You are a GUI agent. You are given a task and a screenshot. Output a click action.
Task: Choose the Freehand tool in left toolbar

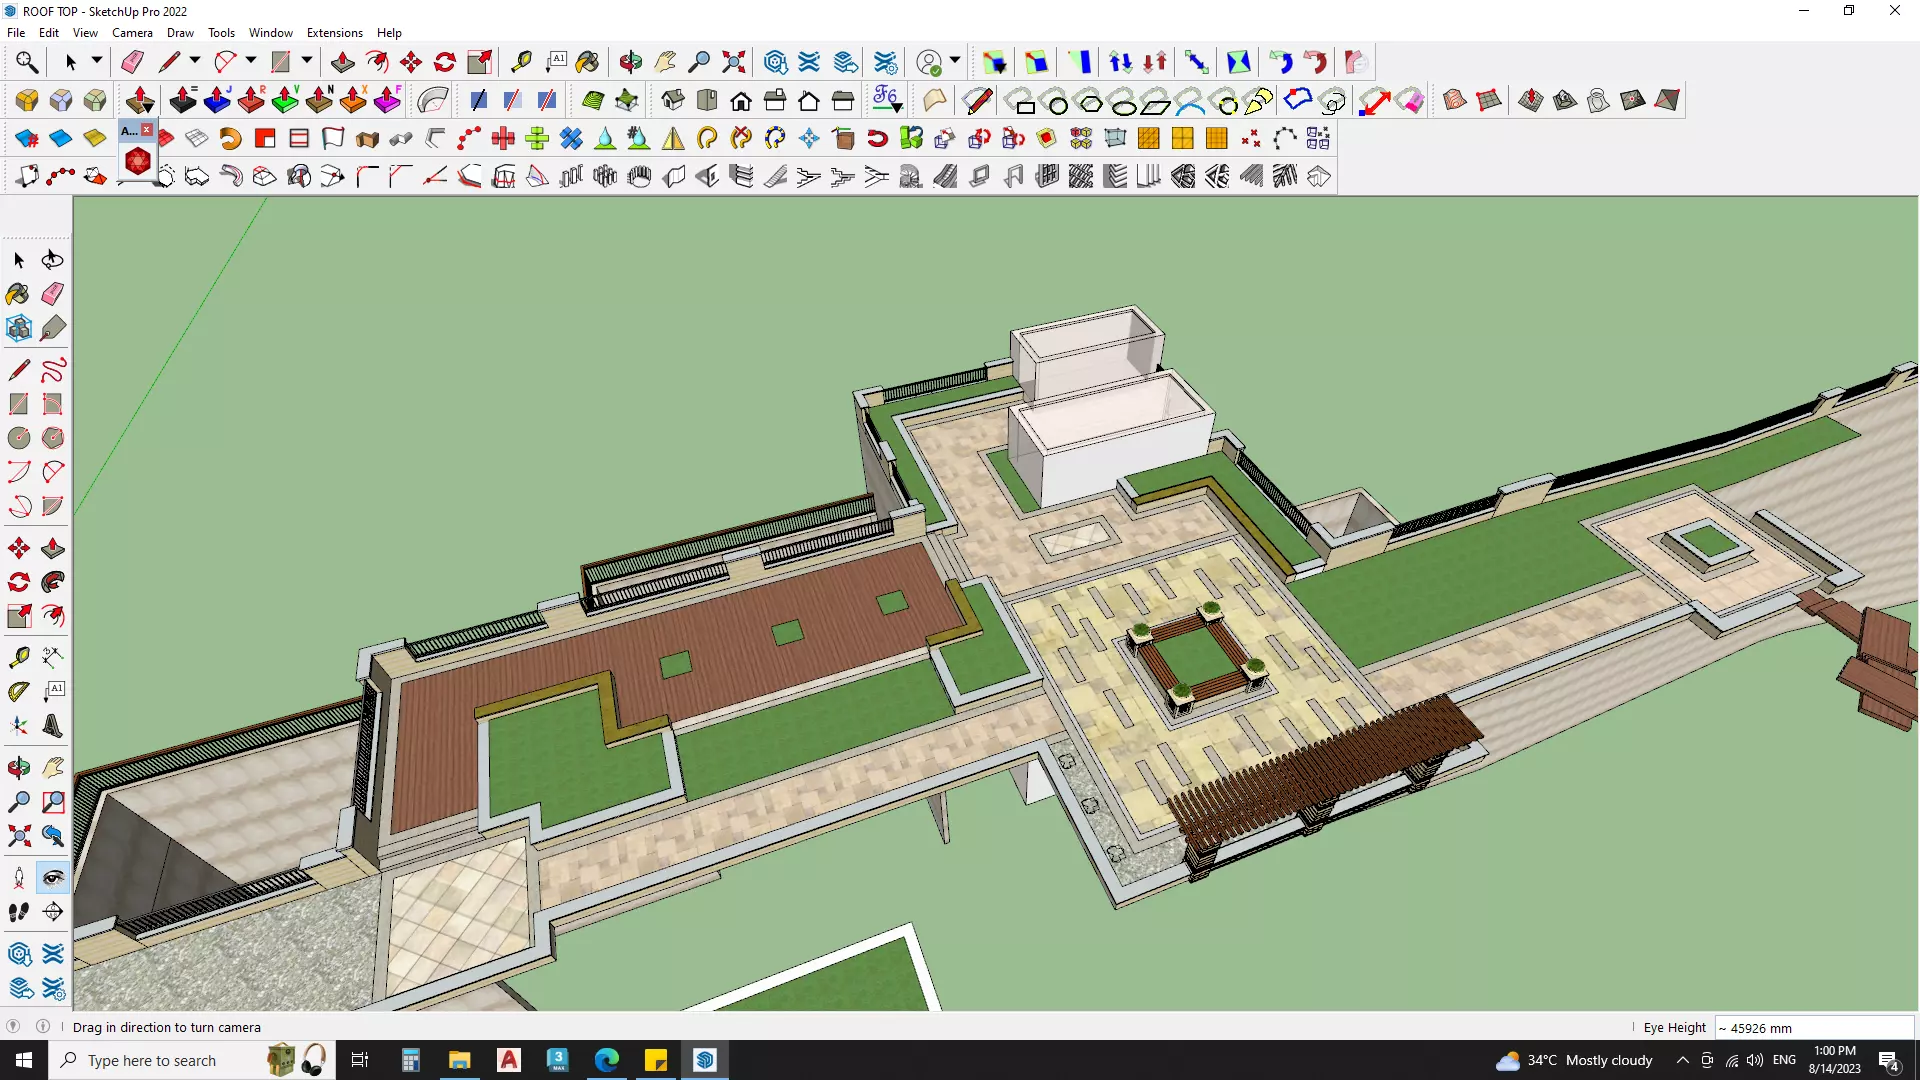[x=53, y=370]
